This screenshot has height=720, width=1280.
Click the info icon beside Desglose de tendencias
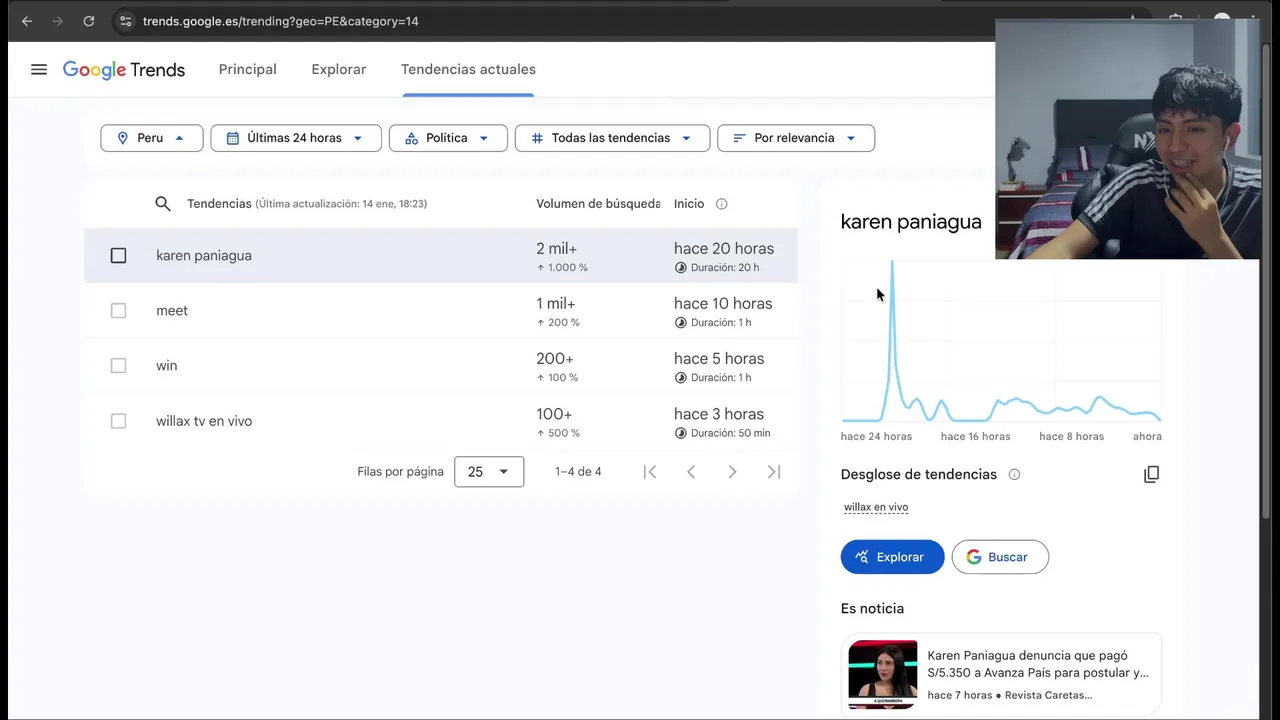click(x=1014, y=475)
